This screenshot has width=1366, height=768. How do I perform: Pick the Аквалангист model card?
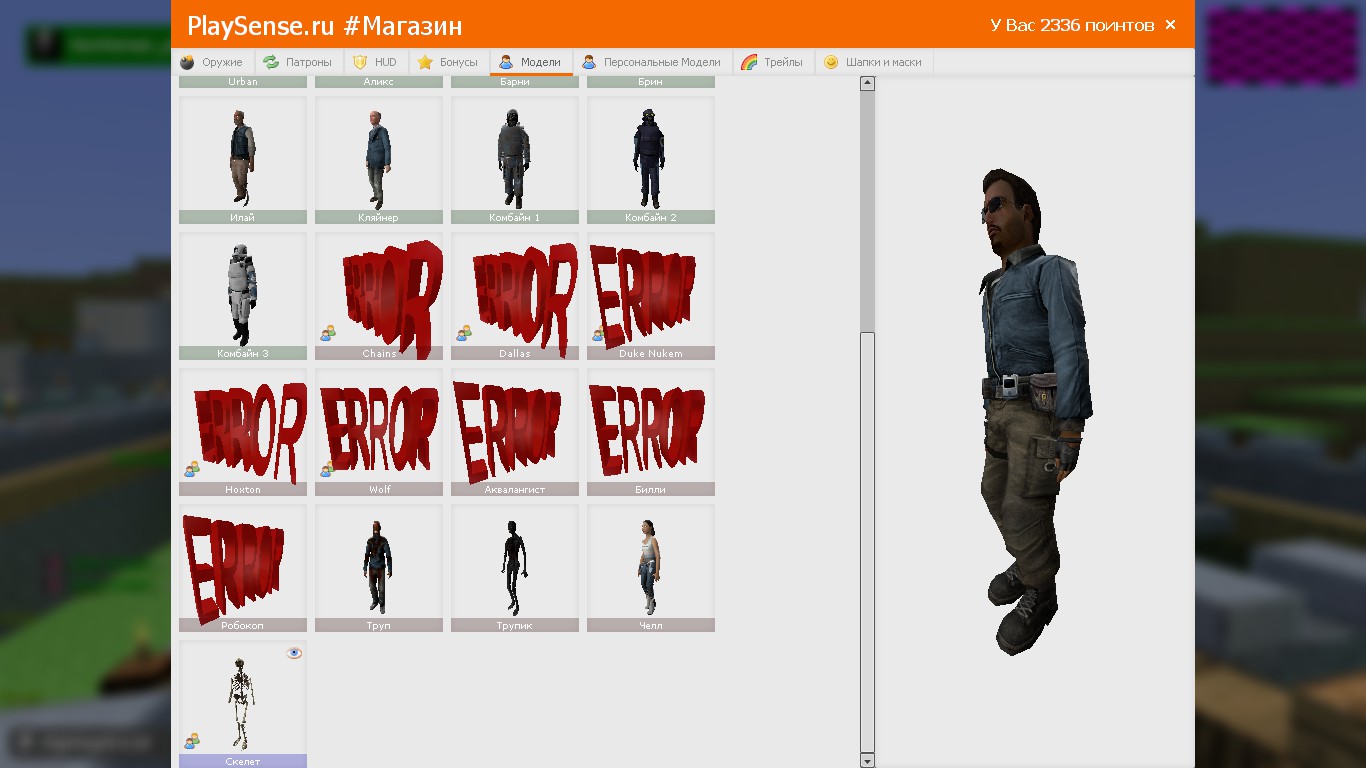click(x=515, y=432)
